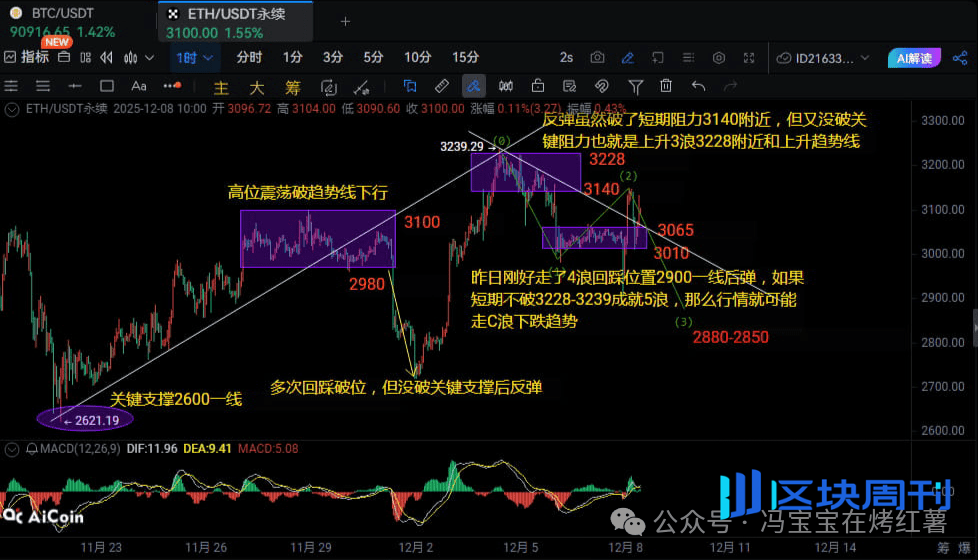Click the 等 scale option at bottom right

point(943,548)
